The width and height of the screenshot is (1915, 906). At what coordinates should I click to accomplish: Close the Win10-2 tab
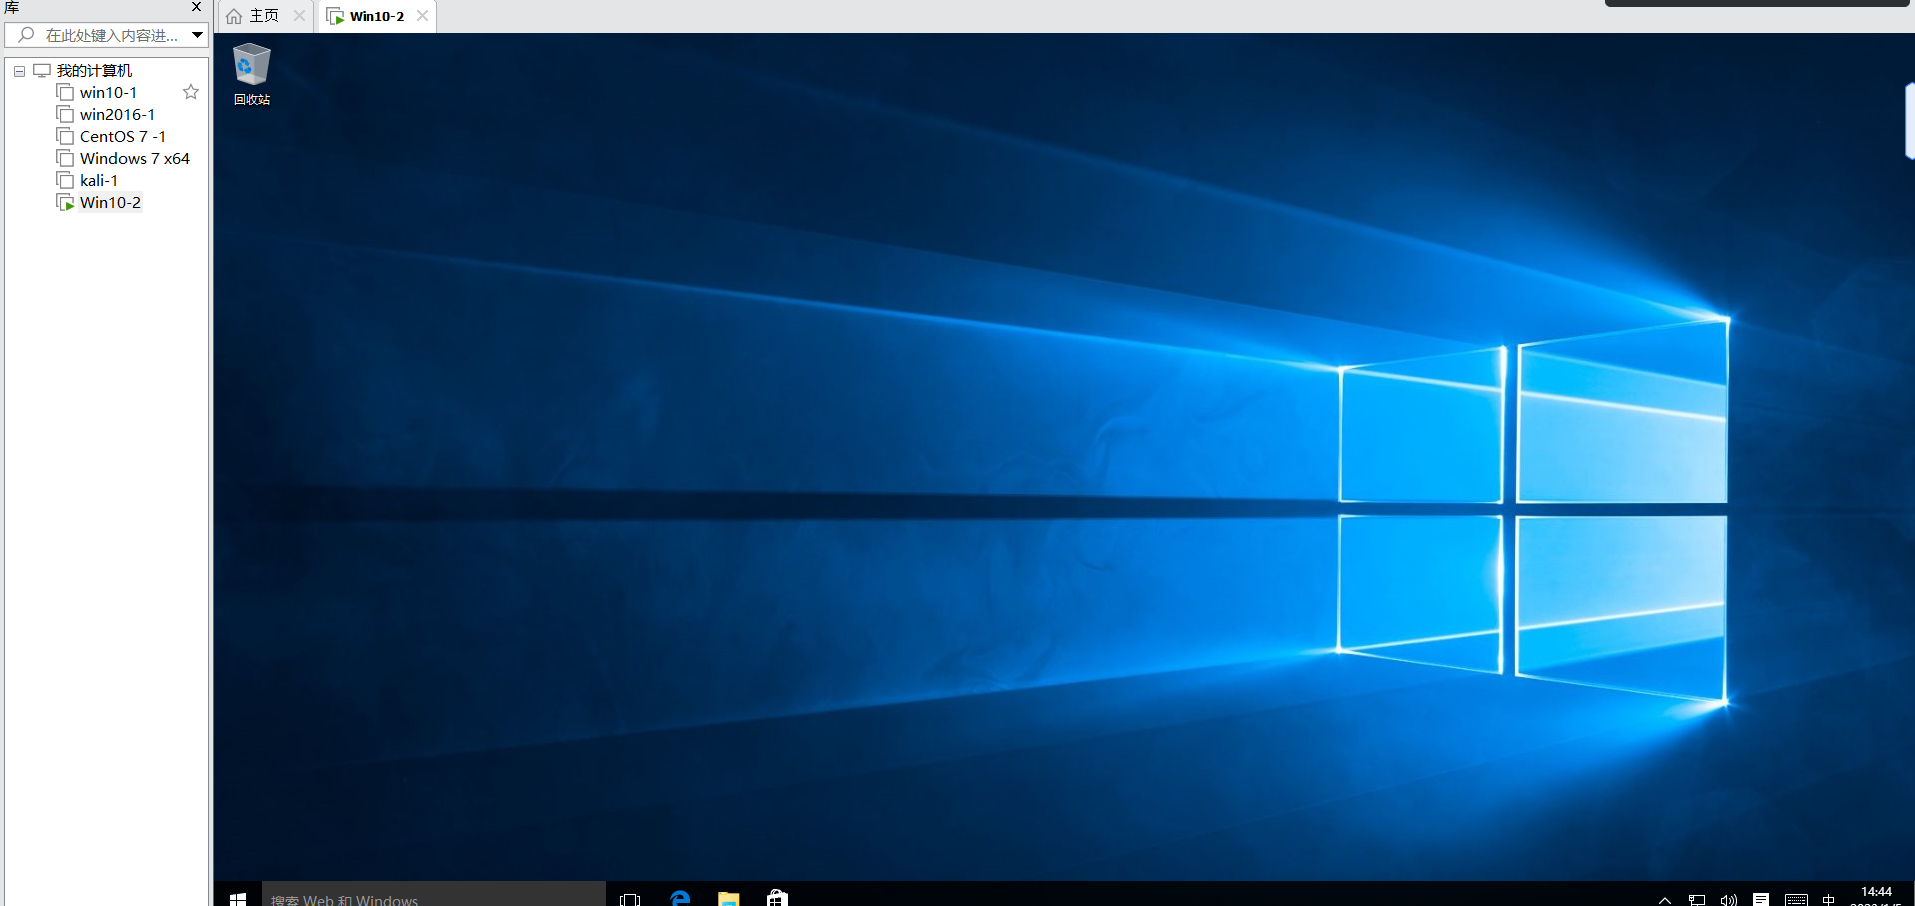pyautogui.click(x=422, y=16)
